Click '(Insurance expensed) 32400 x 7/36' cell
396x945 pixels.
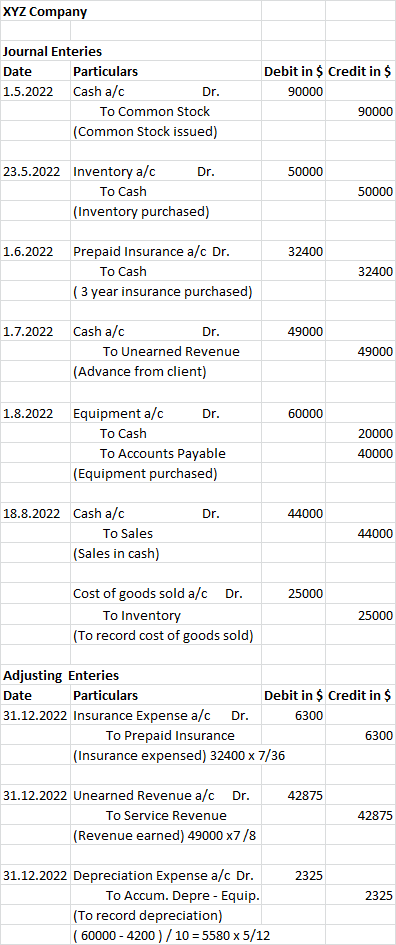(x=178, y=756)
